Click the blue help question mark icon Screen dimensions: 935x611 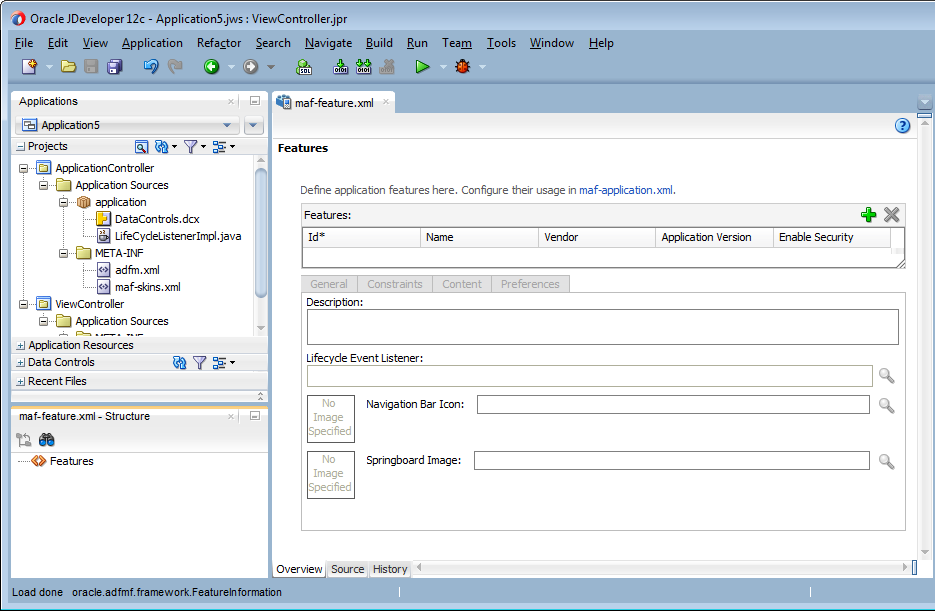(x=902, y=126)
